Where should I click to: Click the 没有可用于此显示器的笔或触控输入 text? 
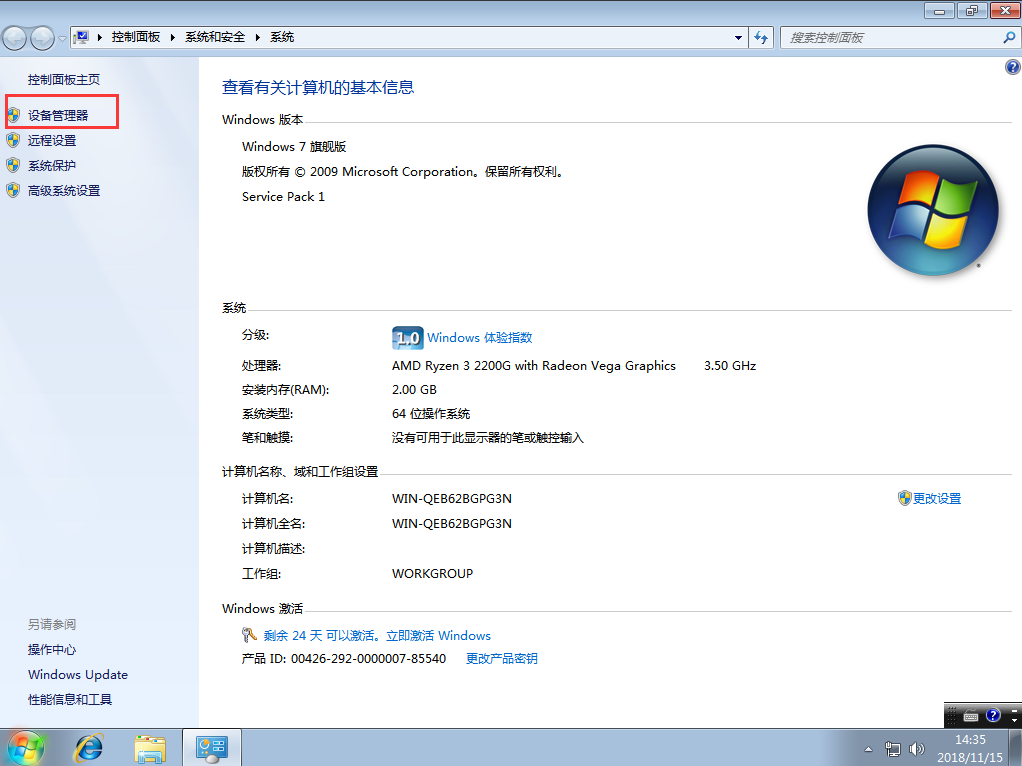coord(488,437)
